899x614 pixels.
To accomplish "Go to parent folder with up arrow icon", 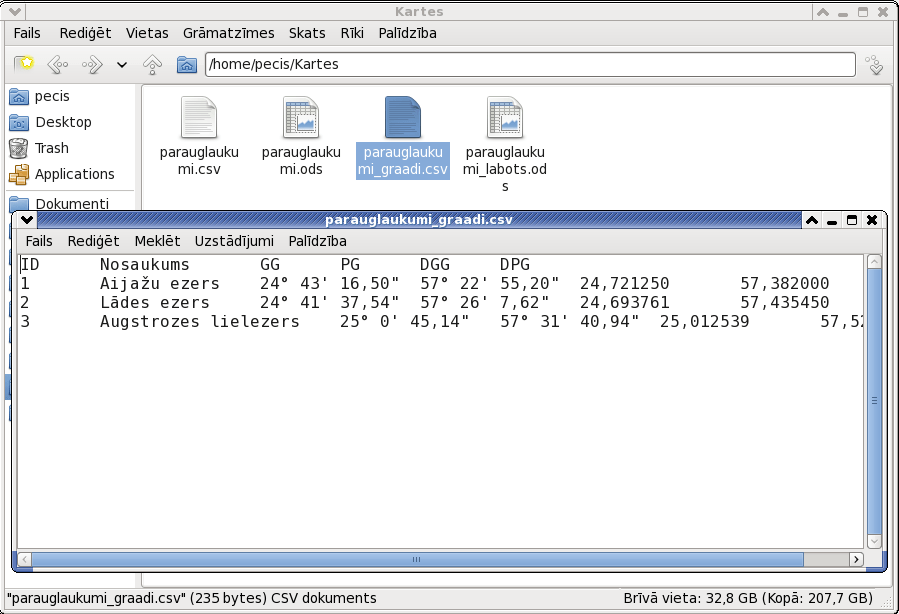I will 152,64.
